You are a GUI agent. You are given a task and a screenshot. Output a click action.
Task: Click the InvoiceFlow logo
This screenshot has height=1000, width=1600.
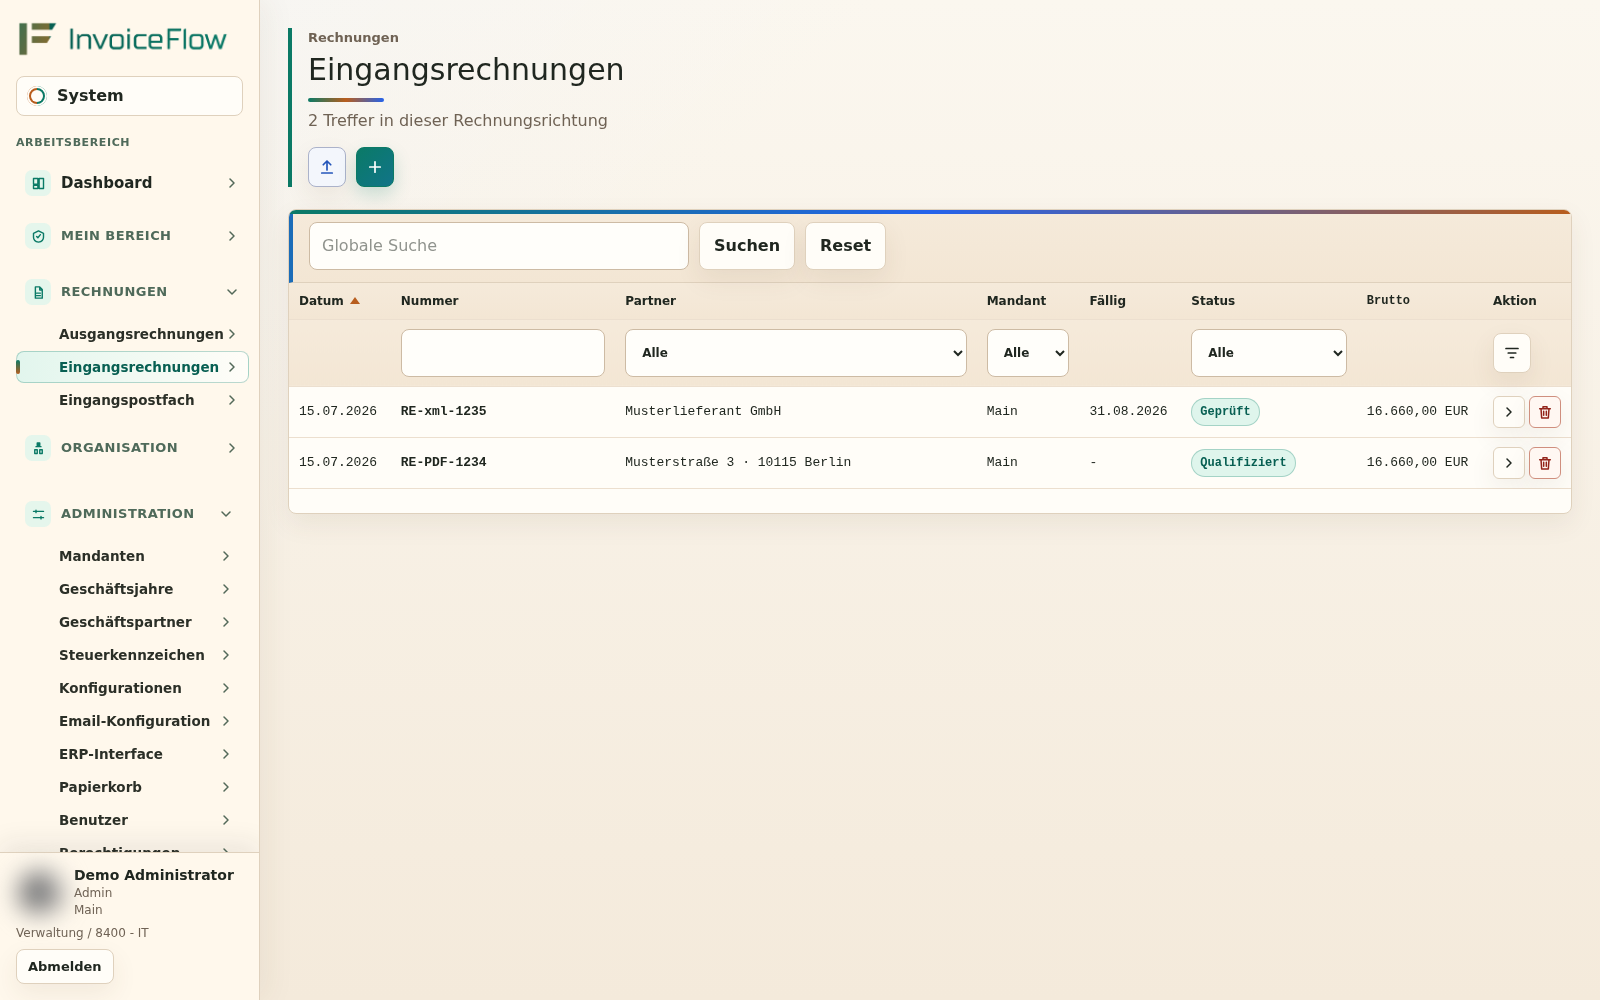click(x=123, y=39)
